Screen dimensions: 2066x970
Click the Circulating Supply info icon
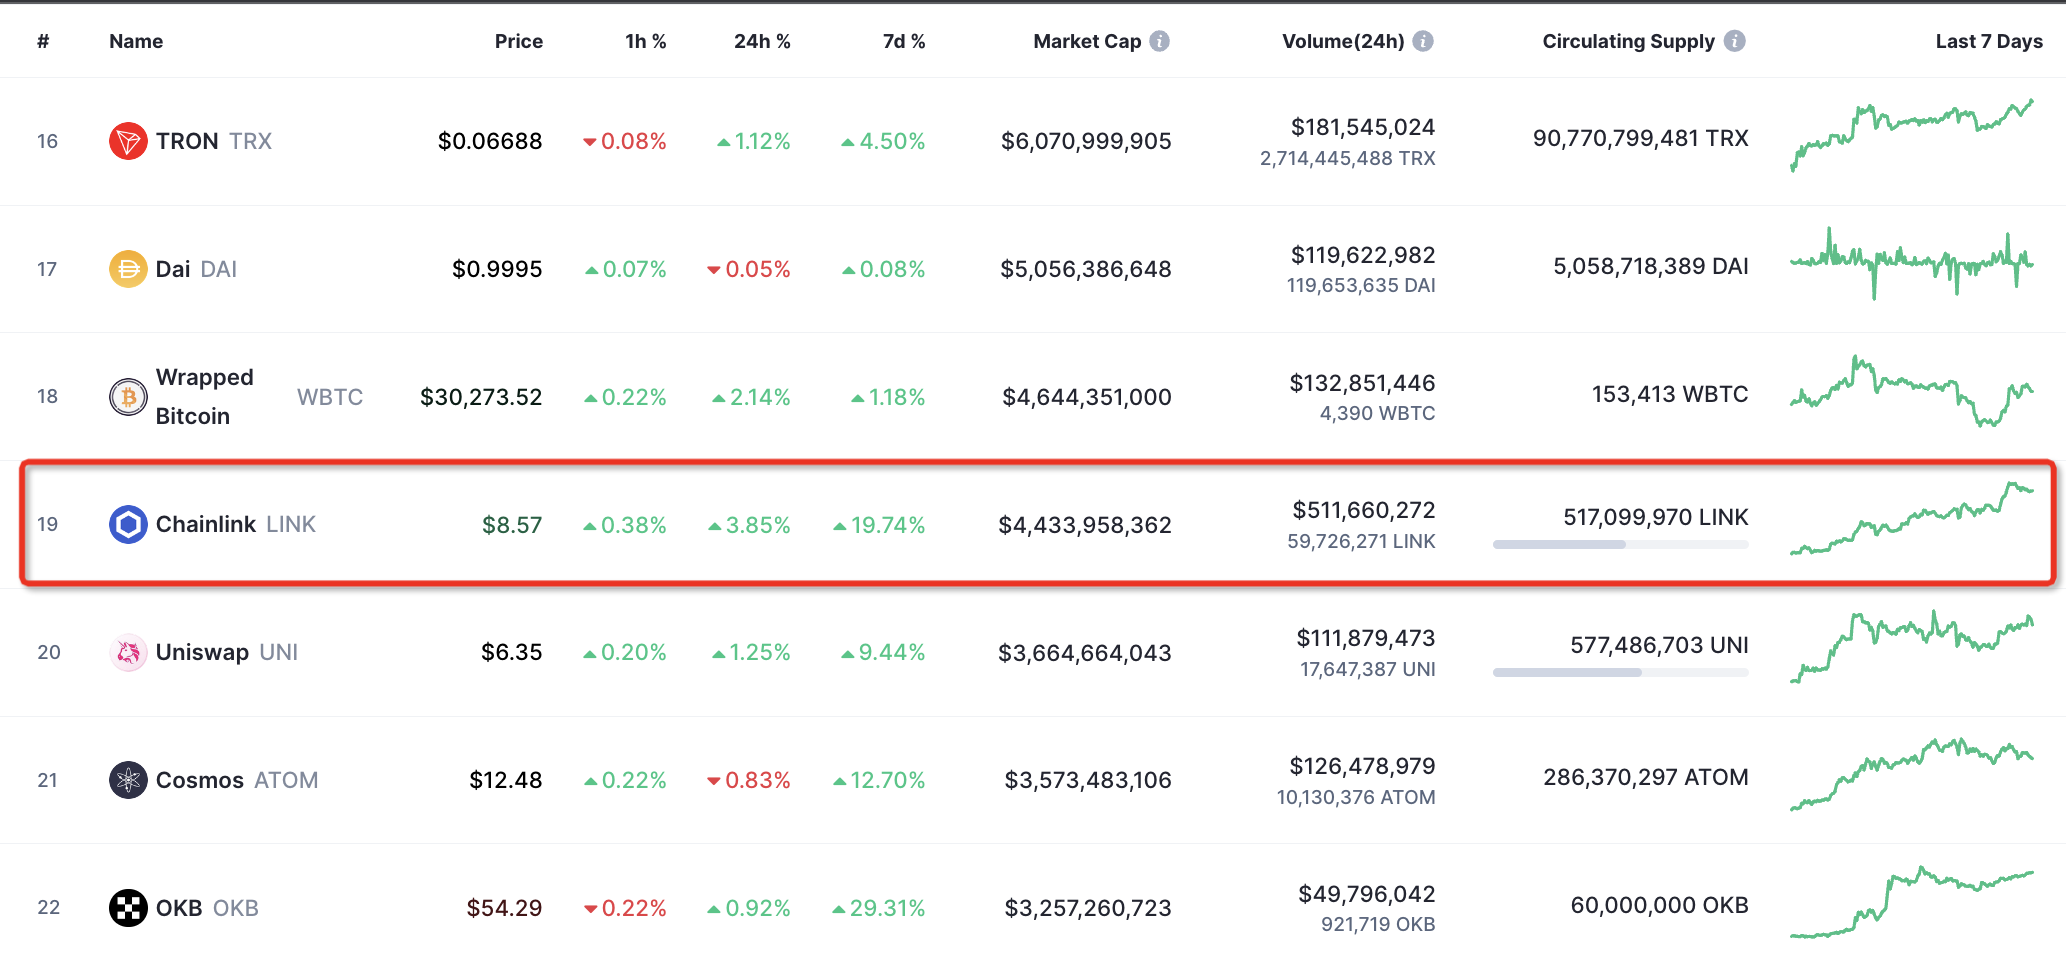pos(1735,41)
